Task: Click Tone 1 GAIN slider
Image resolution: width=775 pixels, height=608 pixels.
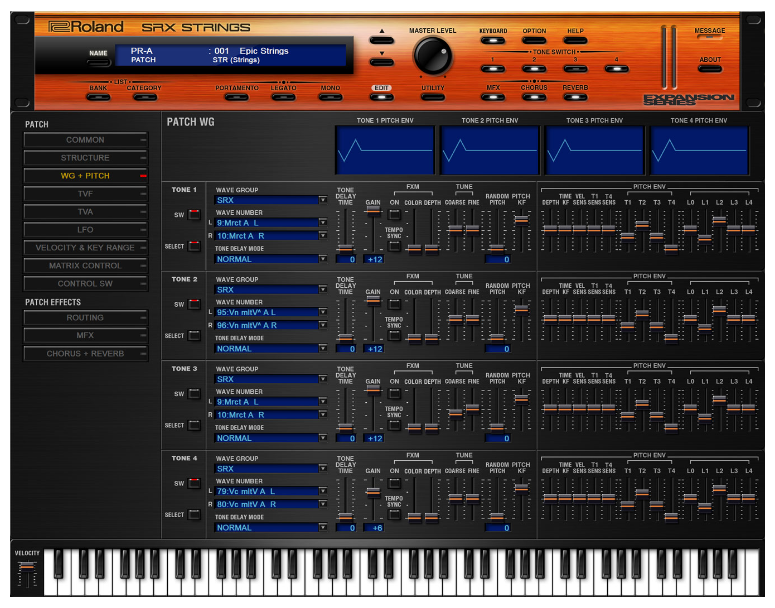Action: (x=373, y=211)
